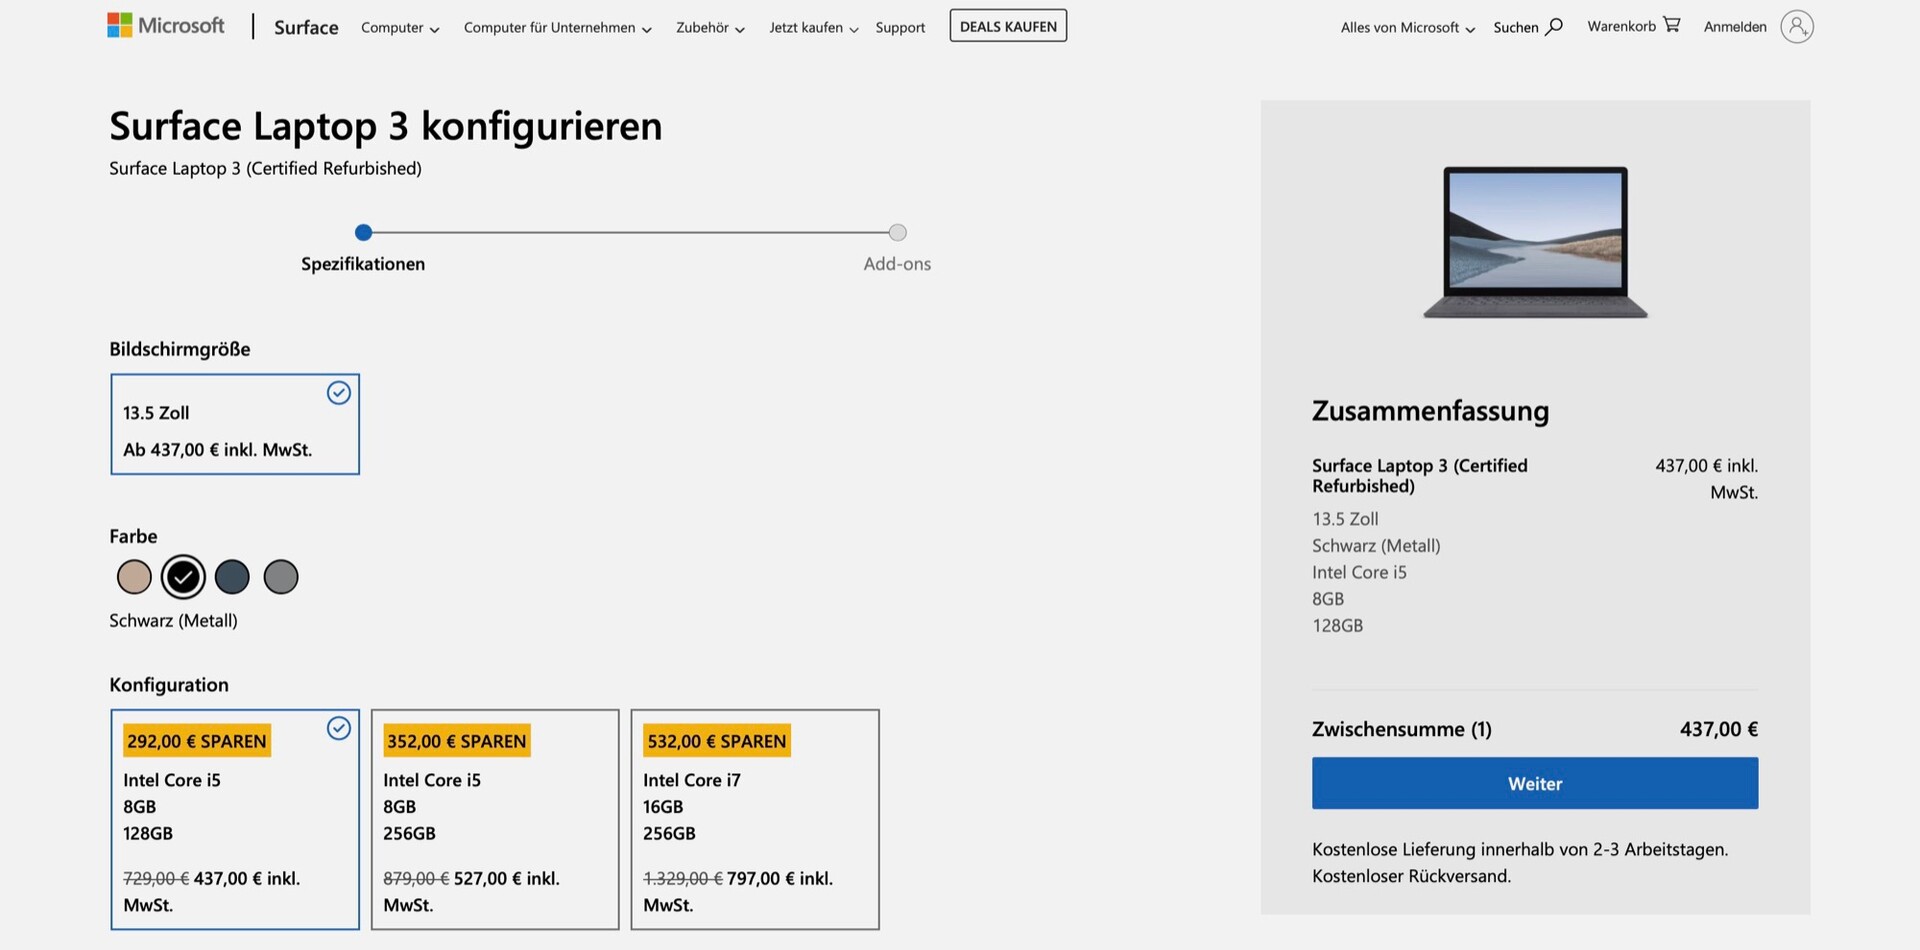The height and width of the screenshot is (950, 1920).
Task: Click the Spezifikationen step marker
Action: click(x=363, y=232)
